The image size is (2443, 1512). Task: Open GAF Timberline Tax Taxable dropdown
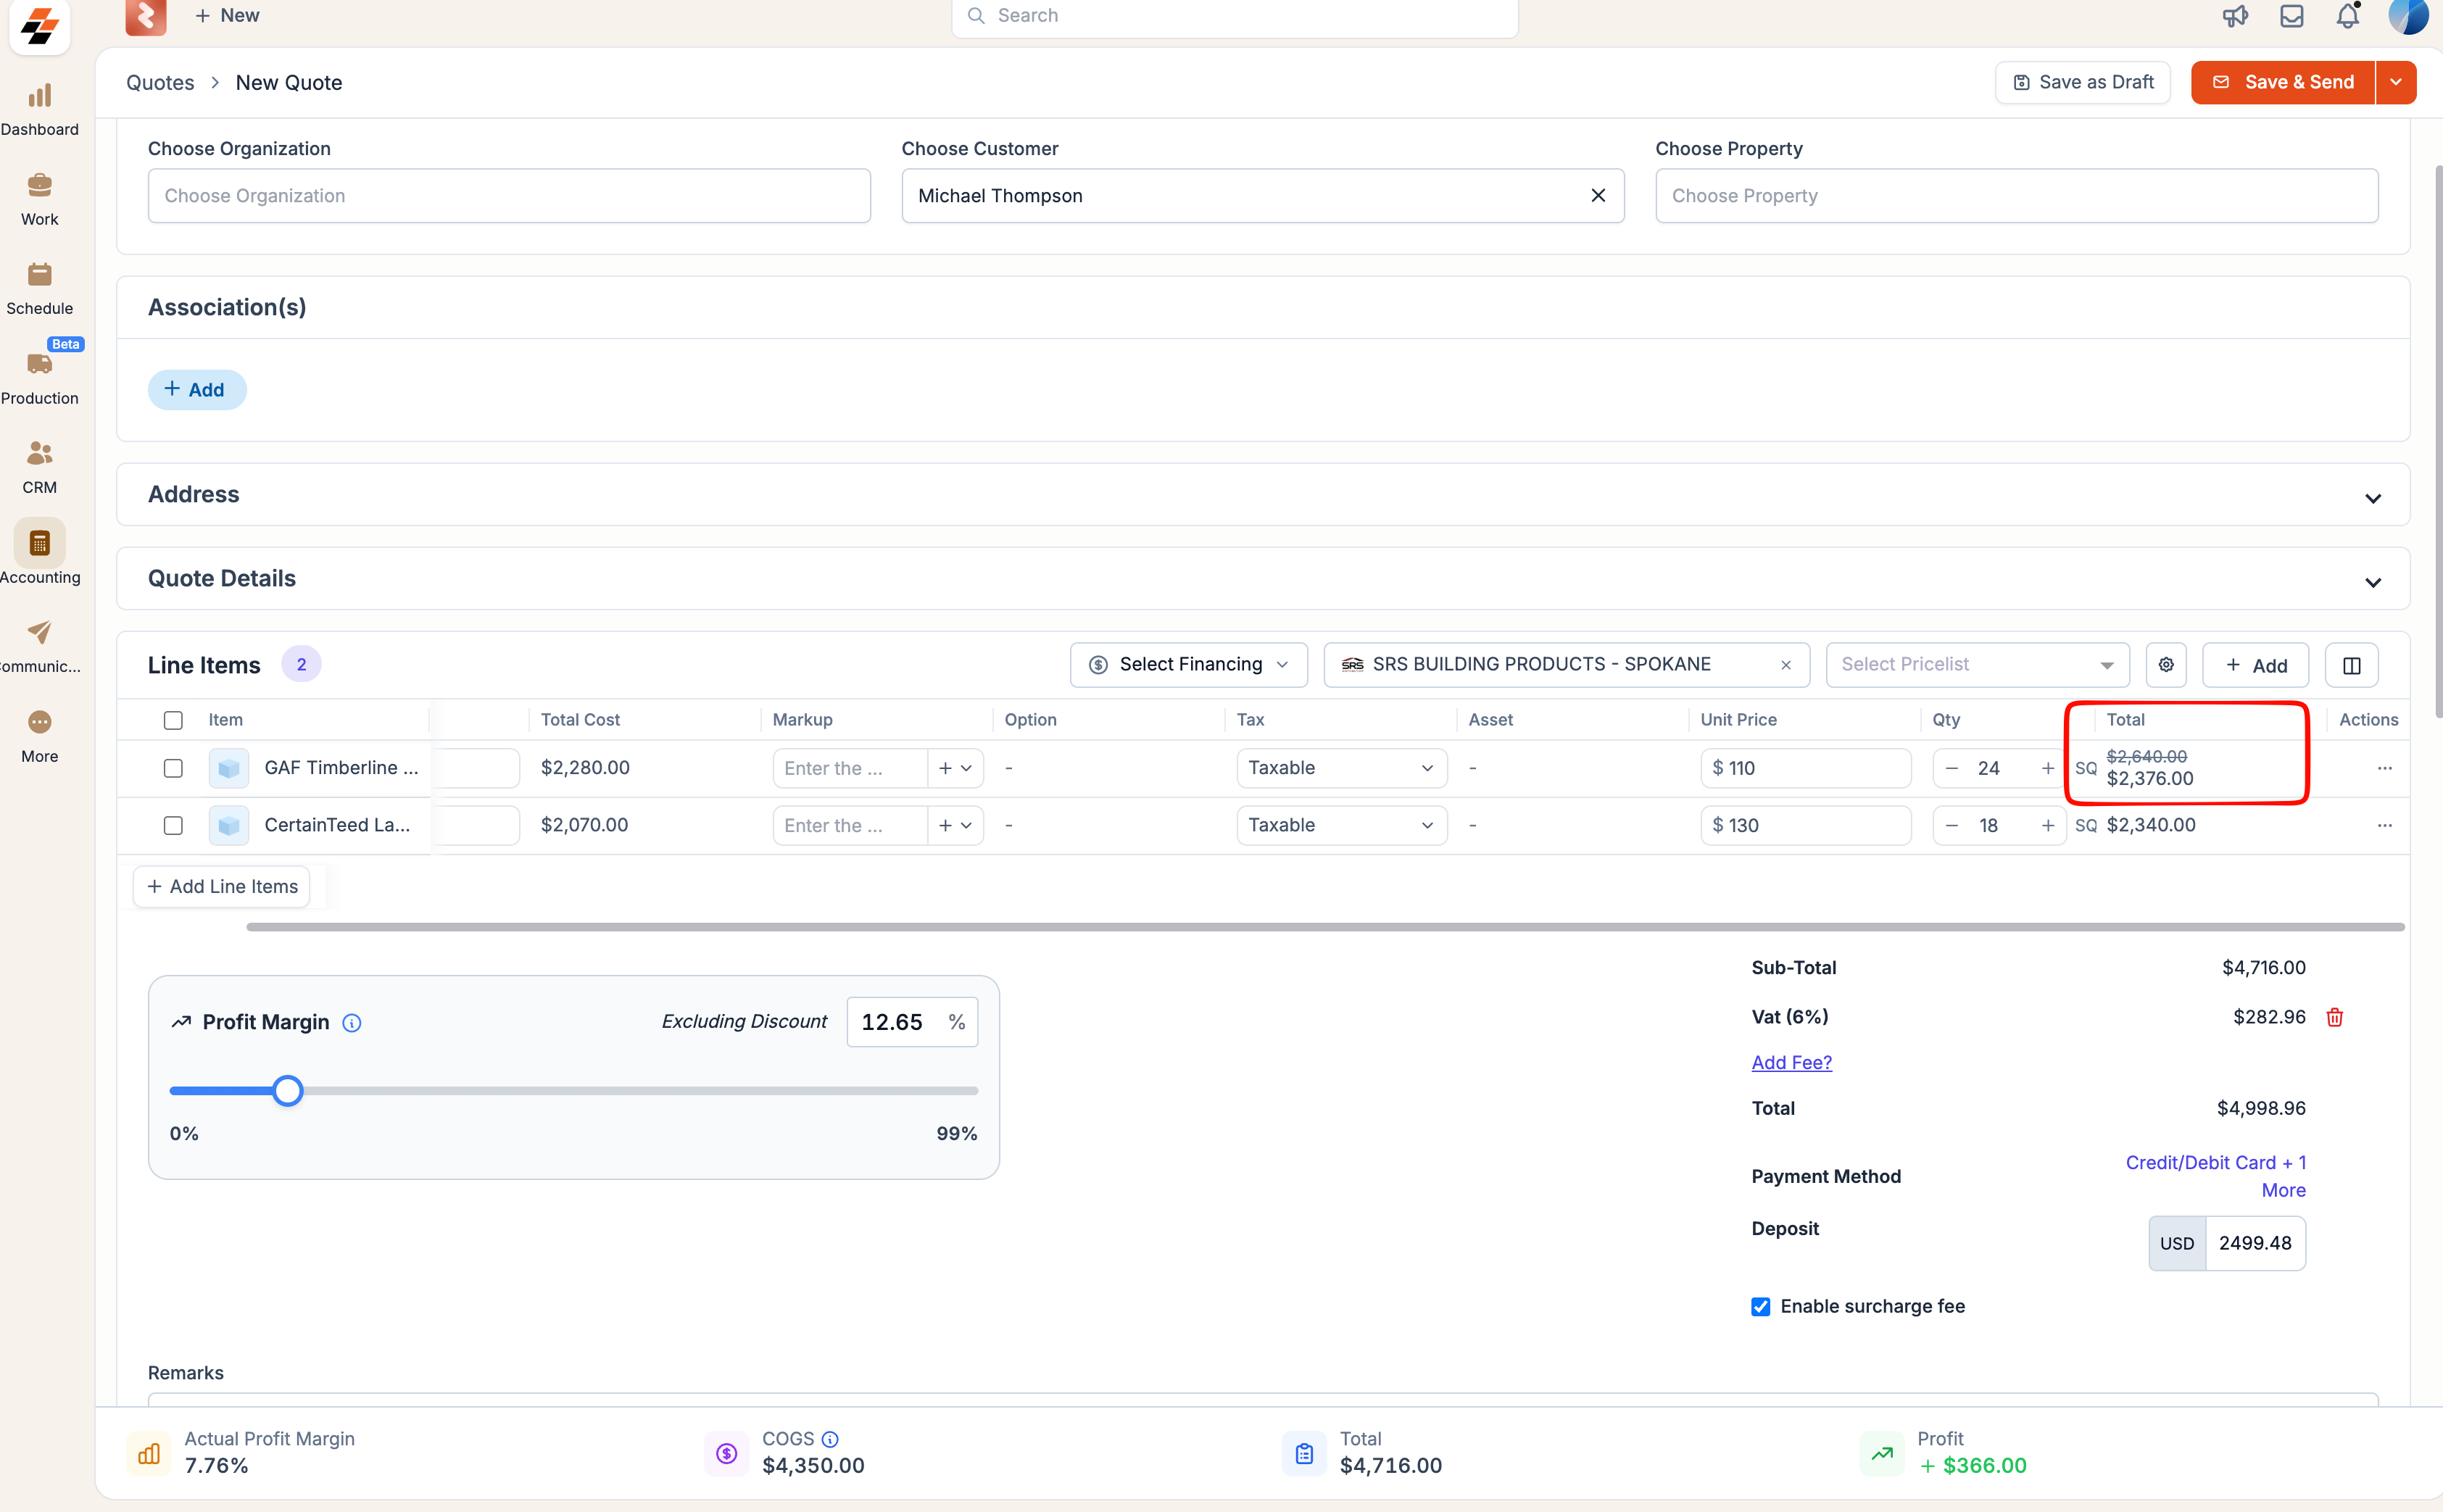pyautogui.click(x=1341, y=768)
